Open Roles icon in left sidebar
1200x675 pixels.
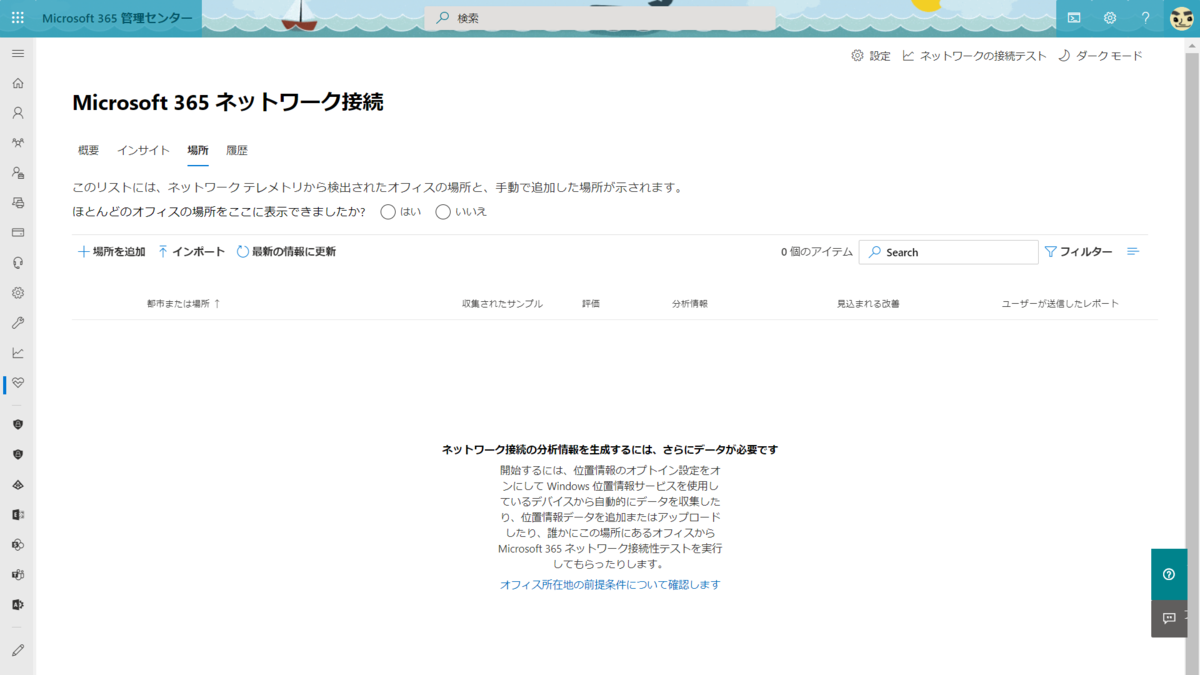18,173
